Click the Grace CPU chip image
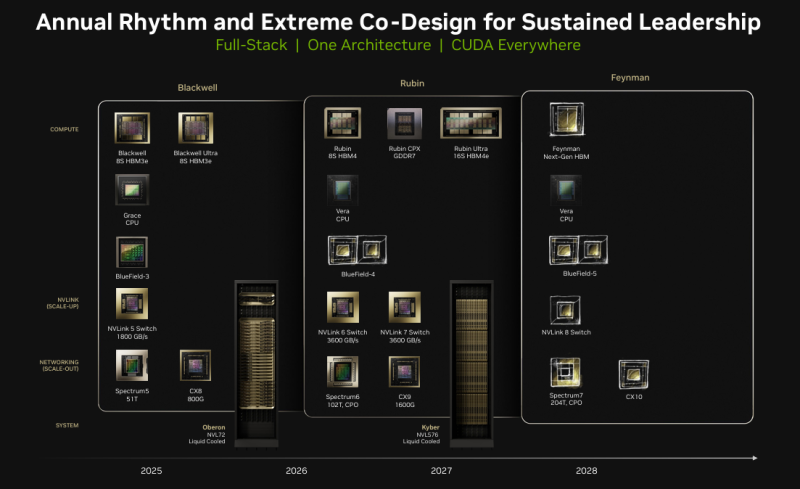The image size is (800, 489). 132,190
